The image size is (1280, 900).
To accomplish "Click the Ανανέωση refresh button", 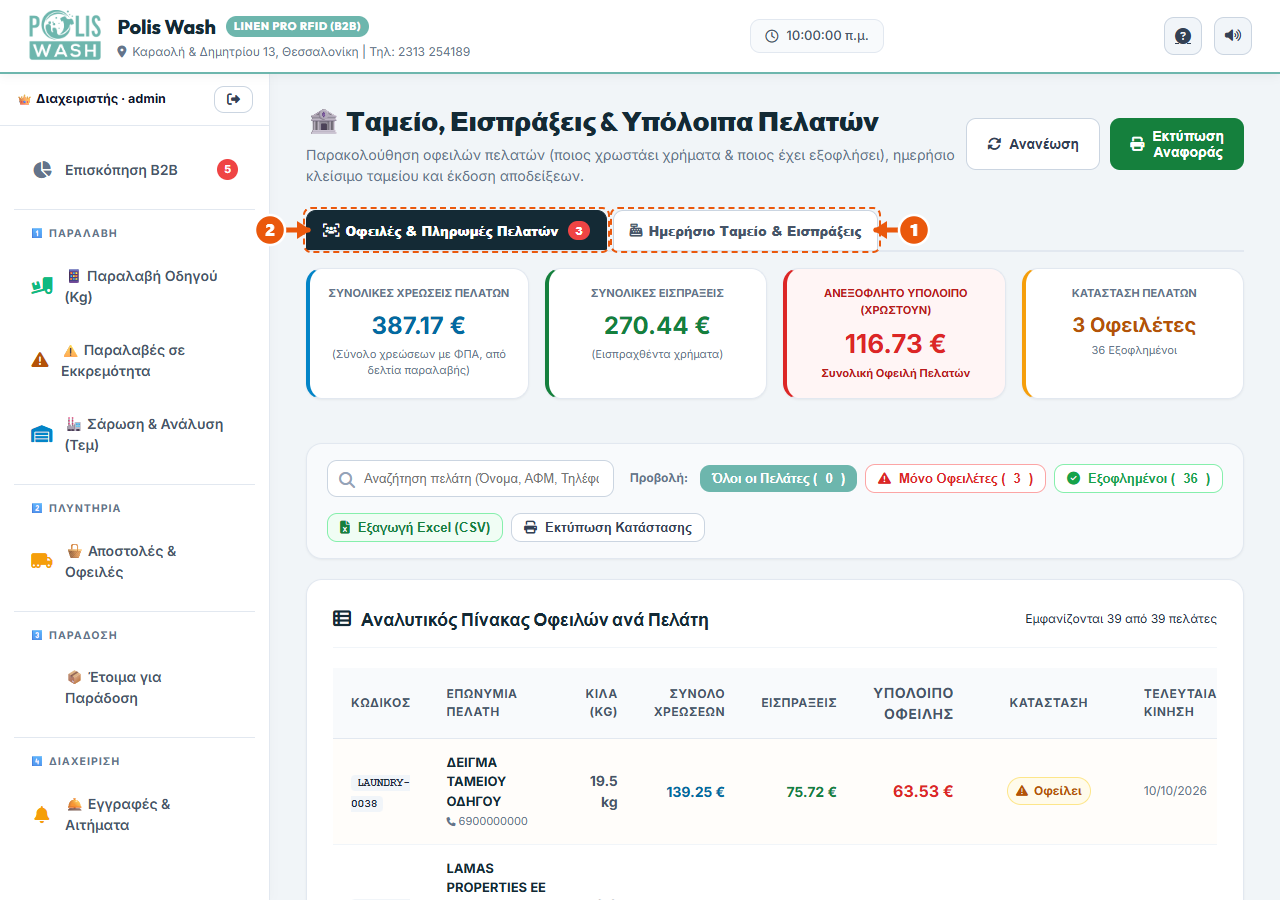I will pos(1033,144).
